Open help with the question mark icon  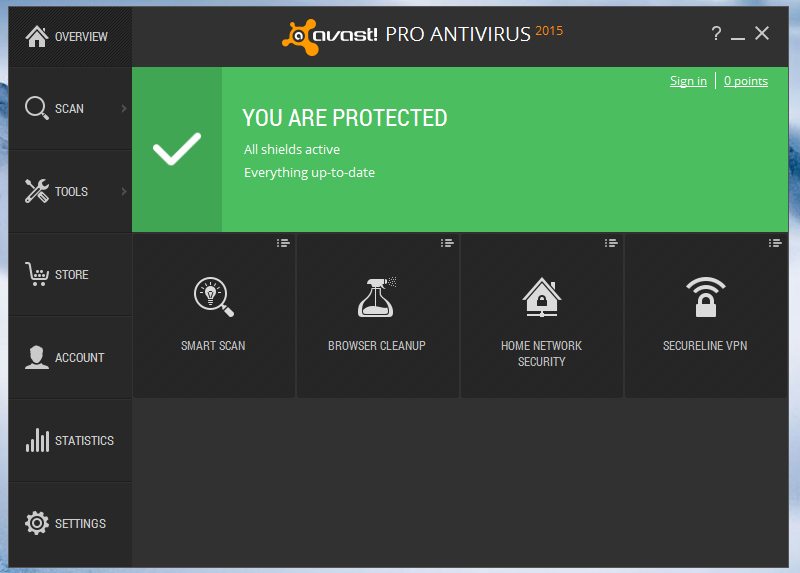(x=716, y=34)
